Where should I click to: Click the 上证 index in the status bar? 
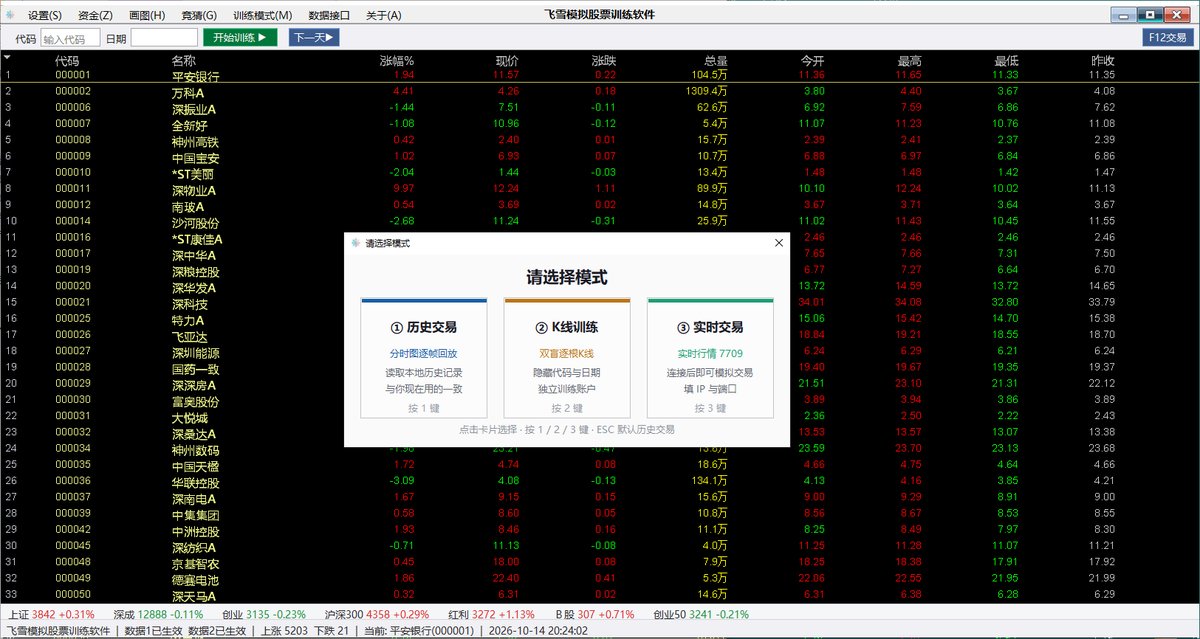click(53, 614)
